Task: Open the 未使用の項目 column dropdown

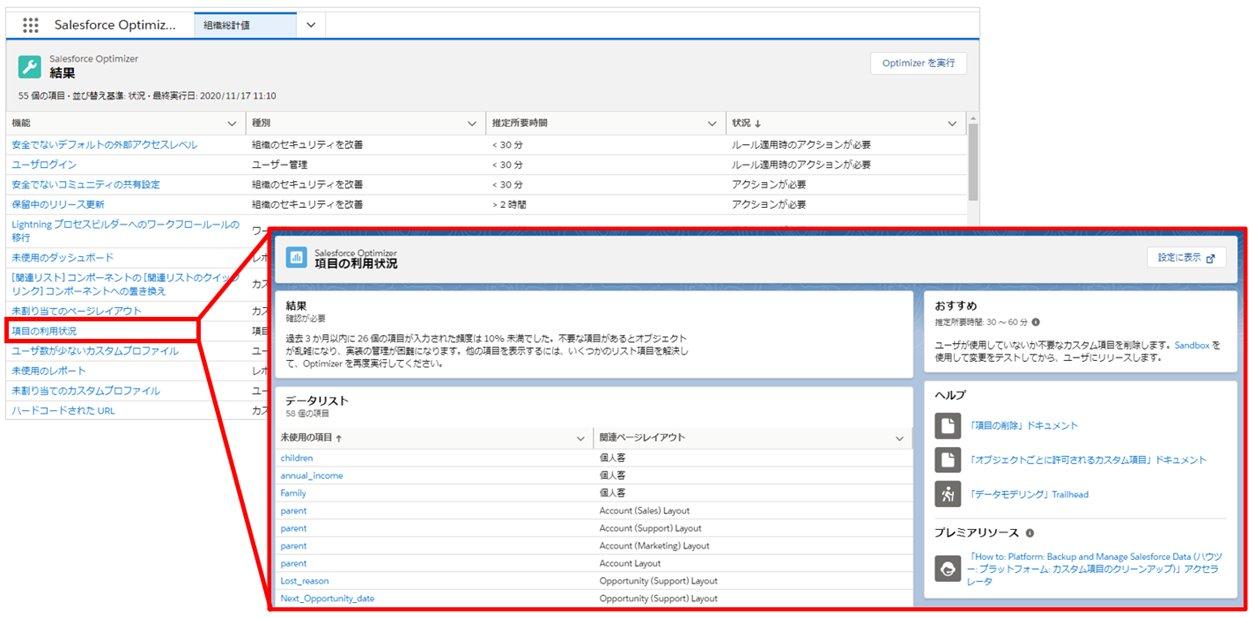Action: click(x=581, y=438)
